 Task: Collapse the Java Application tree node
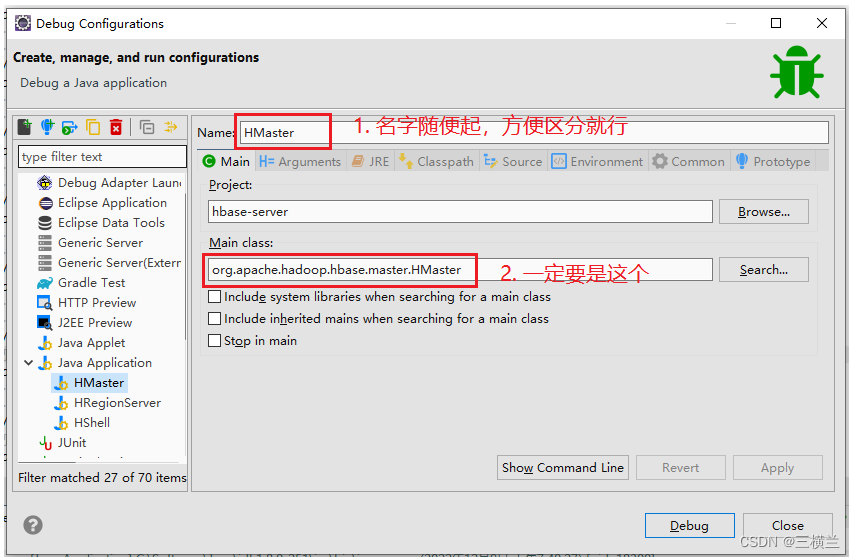[x=28, y=363]
